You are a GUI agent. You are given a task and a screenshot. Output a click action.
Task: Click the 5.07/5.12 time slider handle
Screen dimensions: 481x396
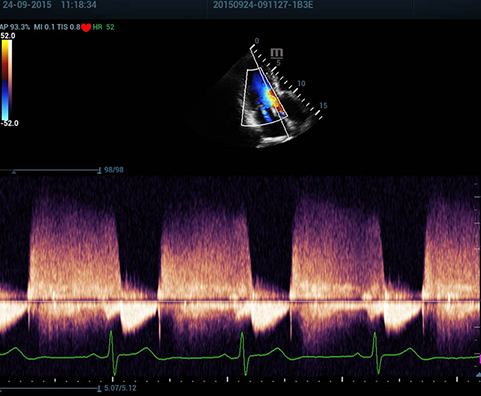tap(99, 388)
